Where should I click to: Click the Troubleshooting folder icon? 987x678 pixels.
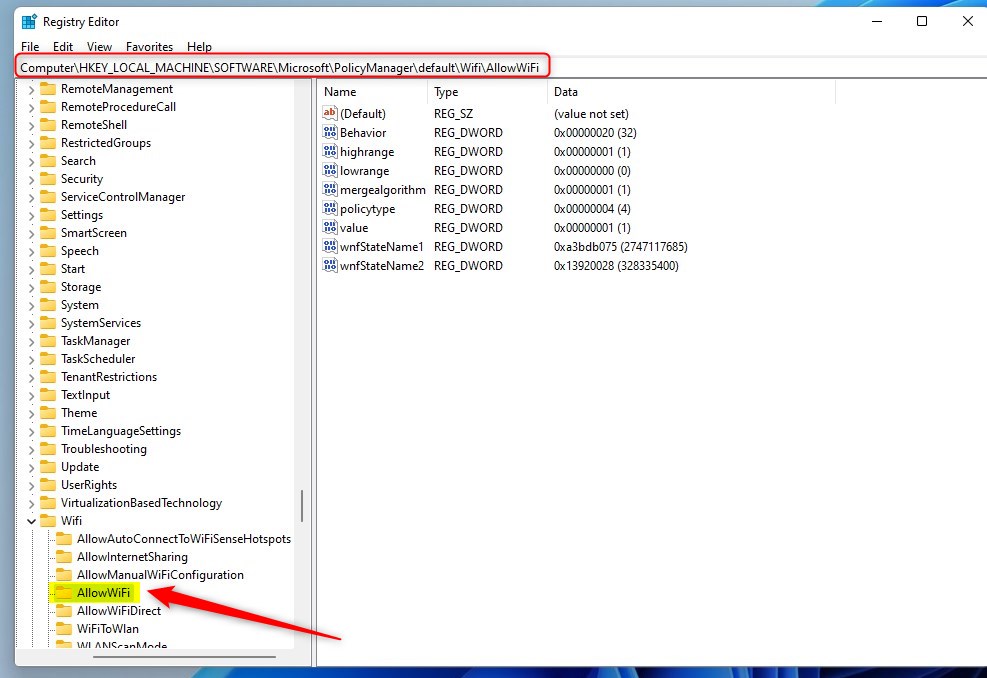click(x=48, y=449)
